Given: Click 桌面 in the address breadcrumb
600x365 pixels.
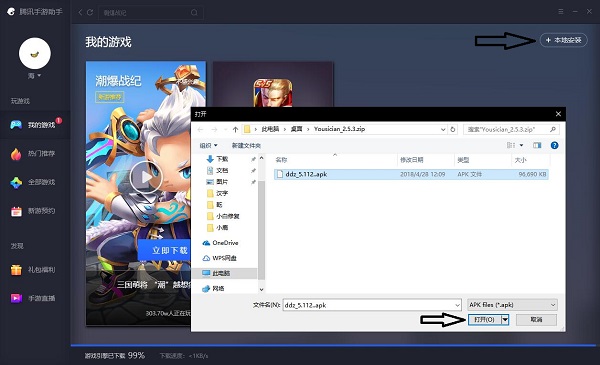Looking at the screenshot, I should [297, 129].
